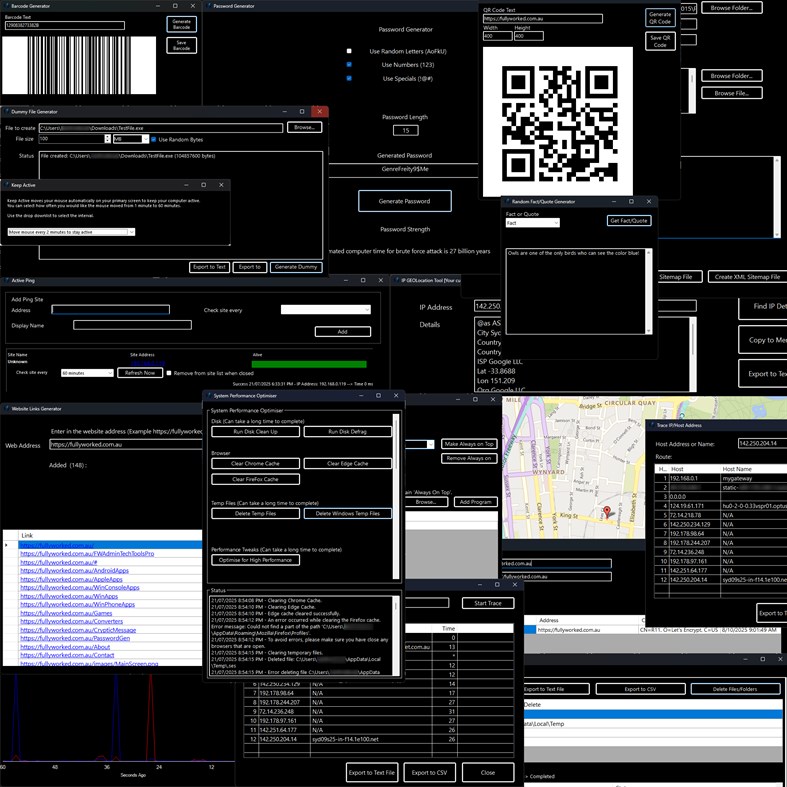Image resolution: width=787 pixels, height=787 pixels.
Task: Select the 124.19.61.171 host cell
Action: [x=695, y=506]
